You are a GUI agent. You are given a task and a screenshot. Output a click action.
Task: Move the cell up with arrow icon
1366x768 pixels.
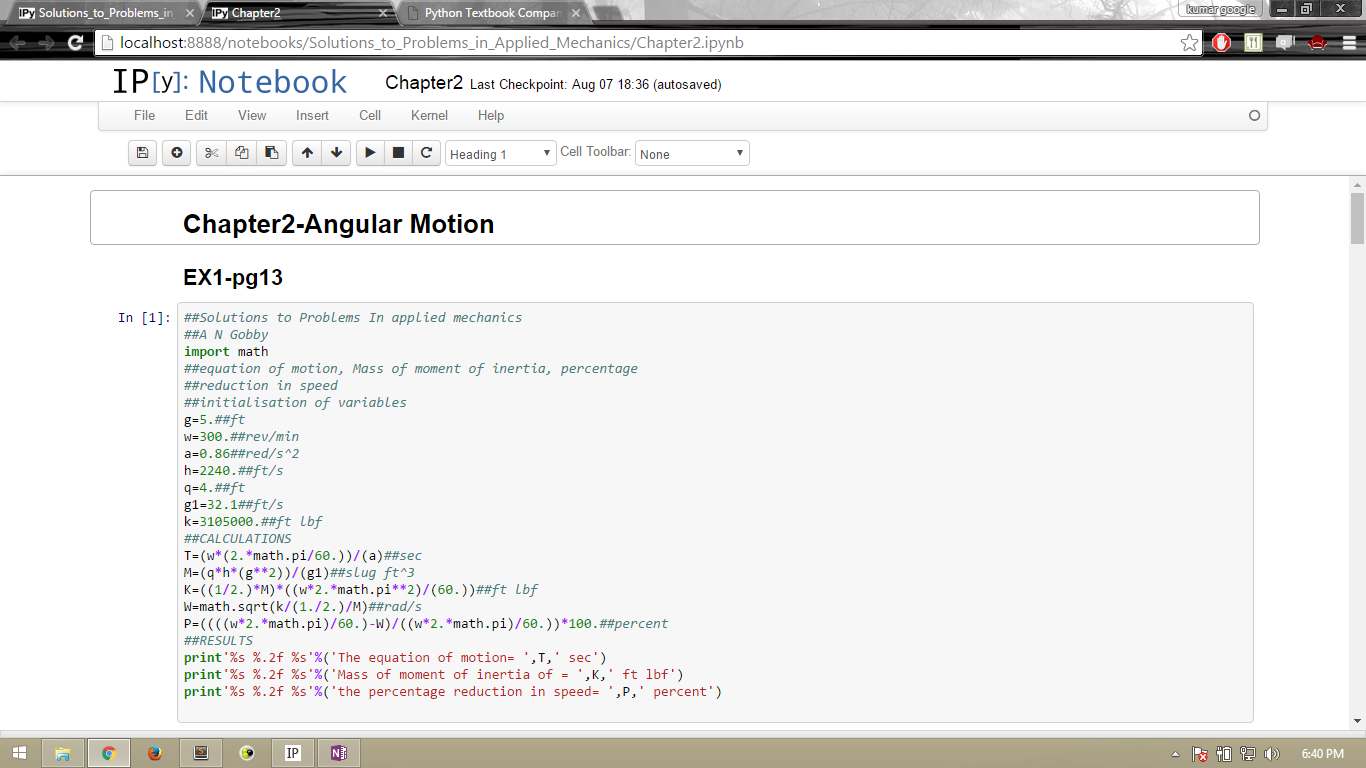click(x=307, y=153)
